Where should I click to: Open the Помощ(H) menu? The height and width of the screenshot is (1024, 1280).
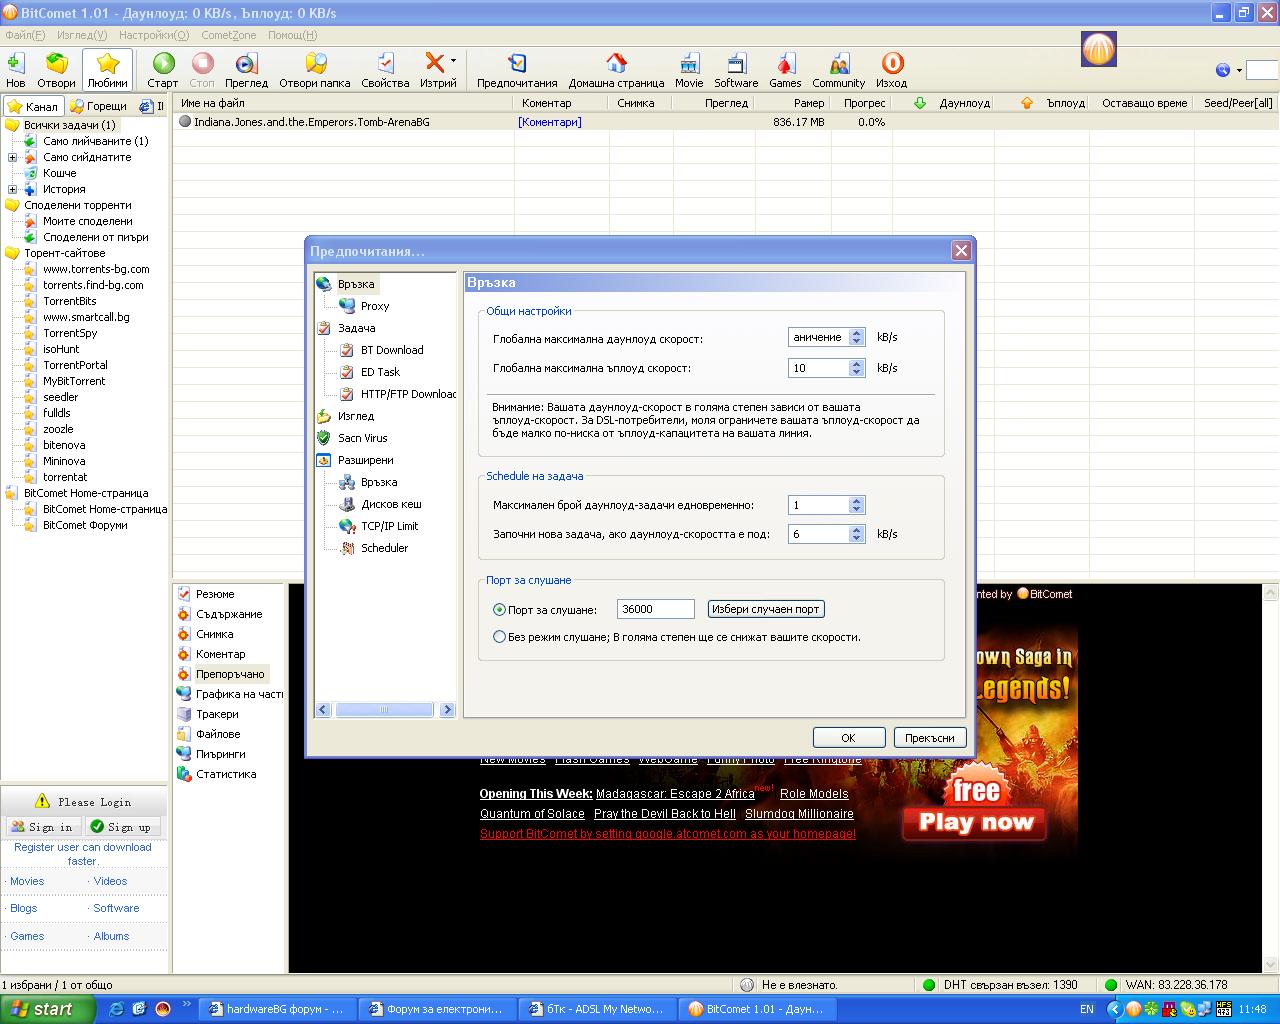292,35
